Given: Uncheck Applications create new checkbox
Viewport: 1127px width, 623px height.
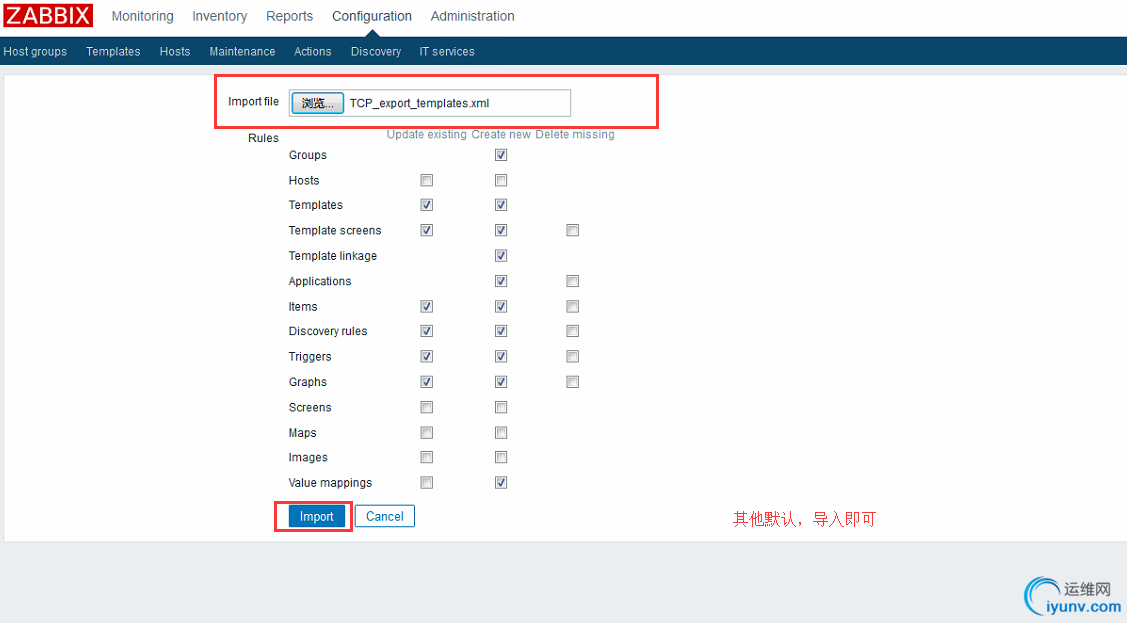Looking at the screenshot, I should coord(501,281).
